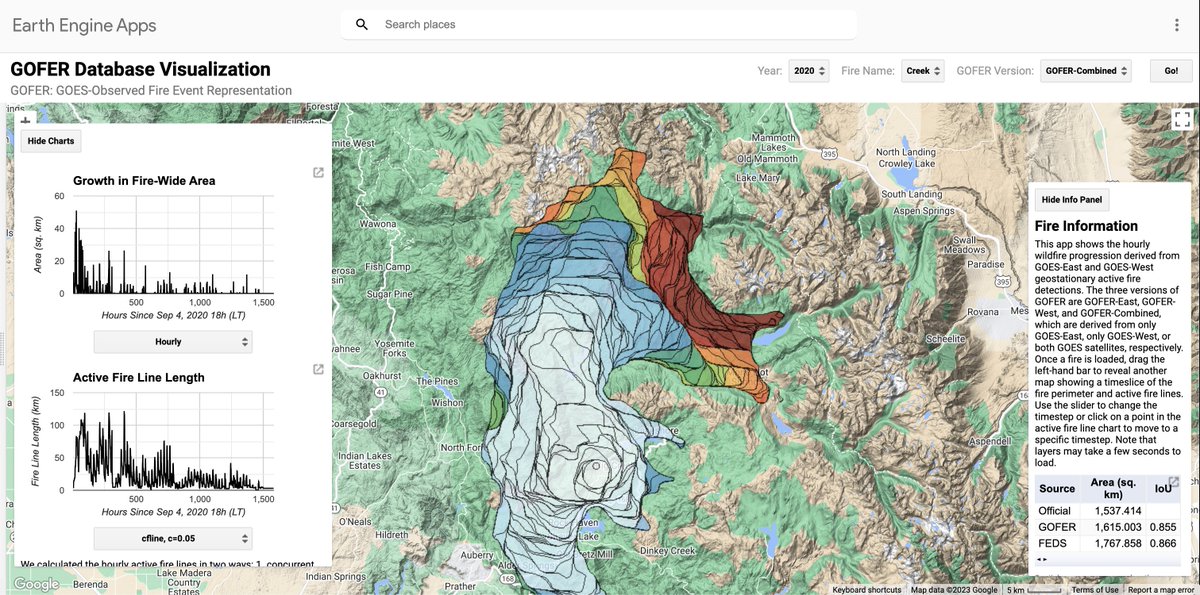Open the Hourly interval dropdown
The image size is (1200, 595).
click(x=173, y=342)
